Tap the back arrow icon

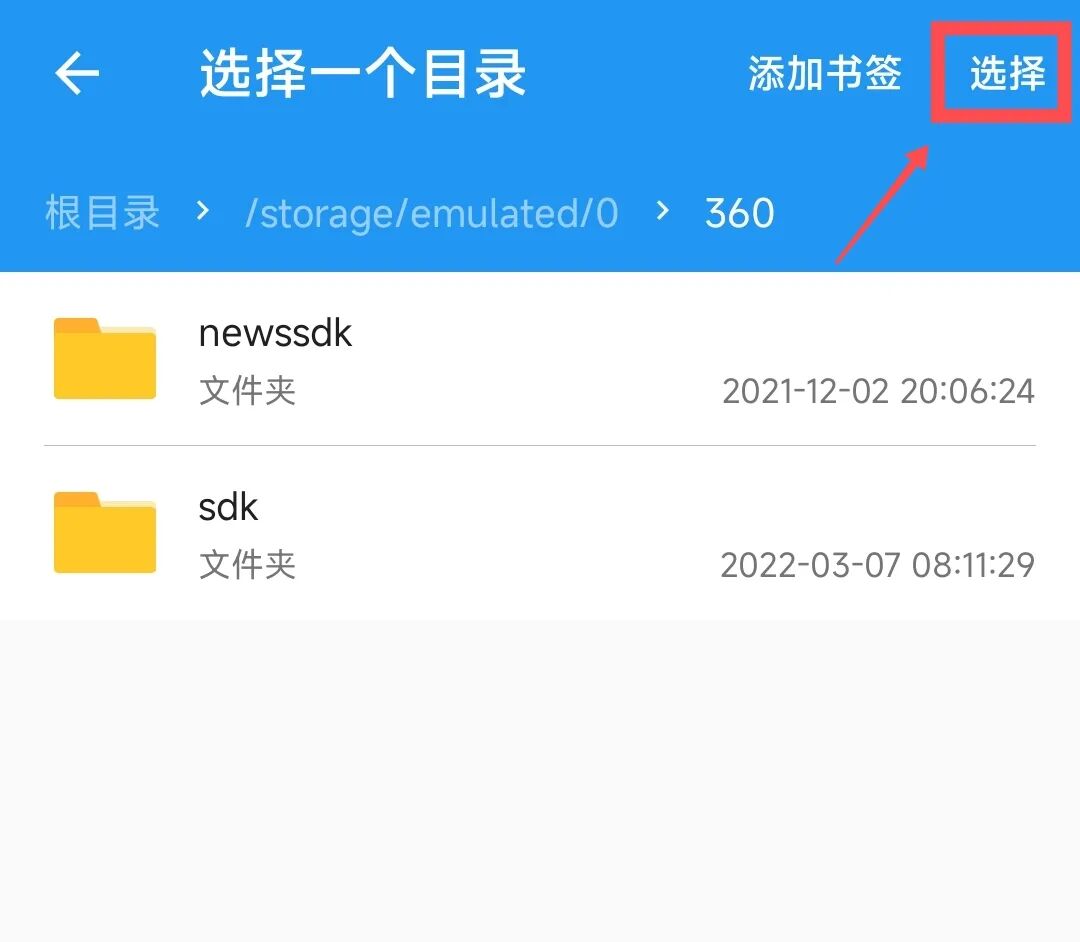tap(76, 72)
